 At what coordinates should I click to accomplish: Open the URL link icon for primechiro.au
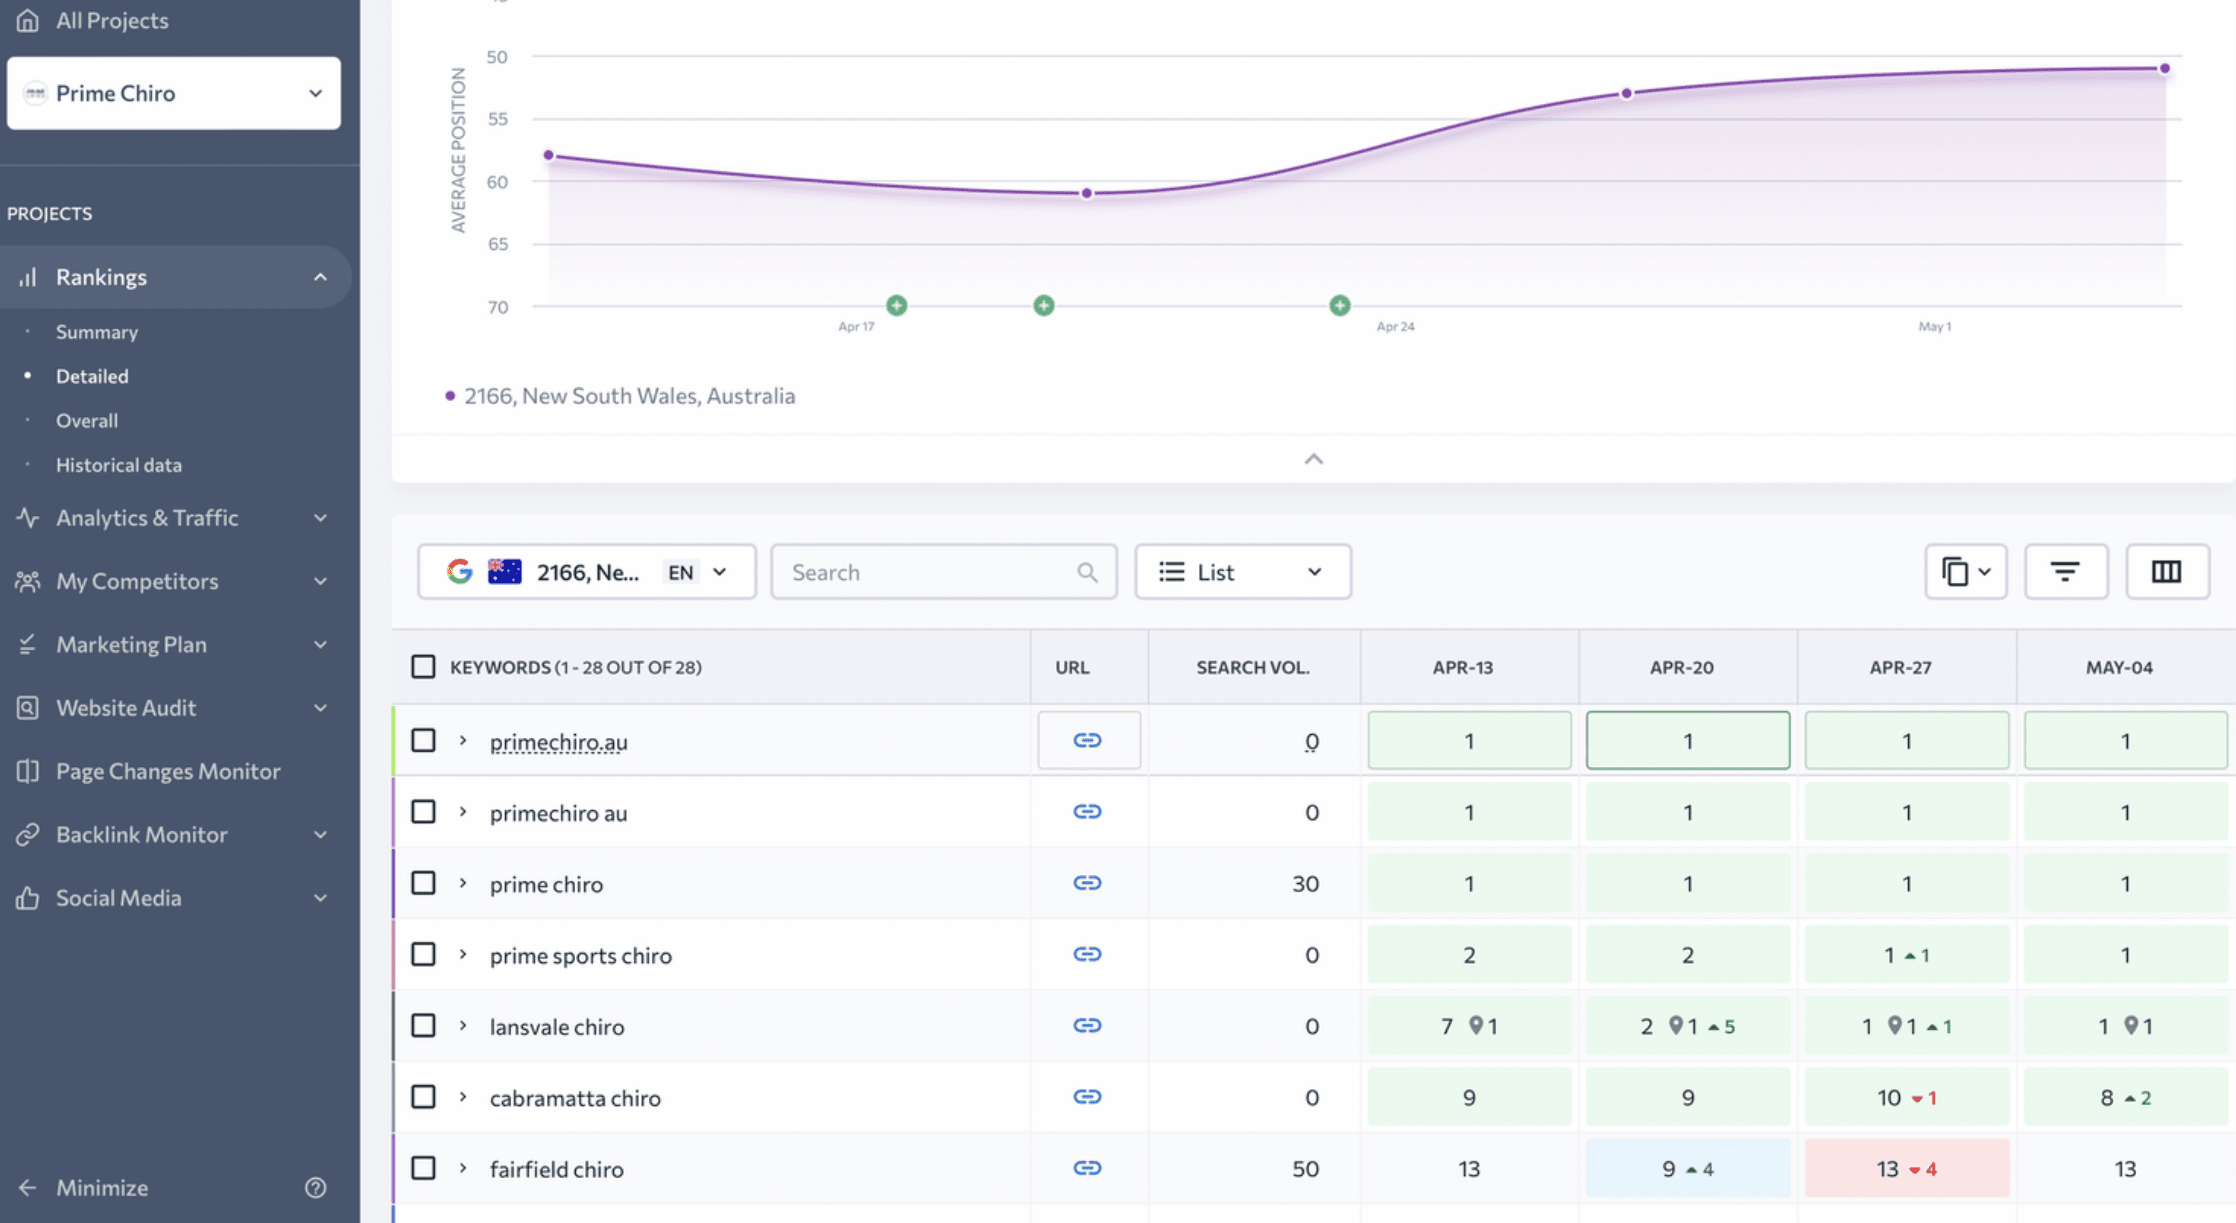(x=1088, y=740)
